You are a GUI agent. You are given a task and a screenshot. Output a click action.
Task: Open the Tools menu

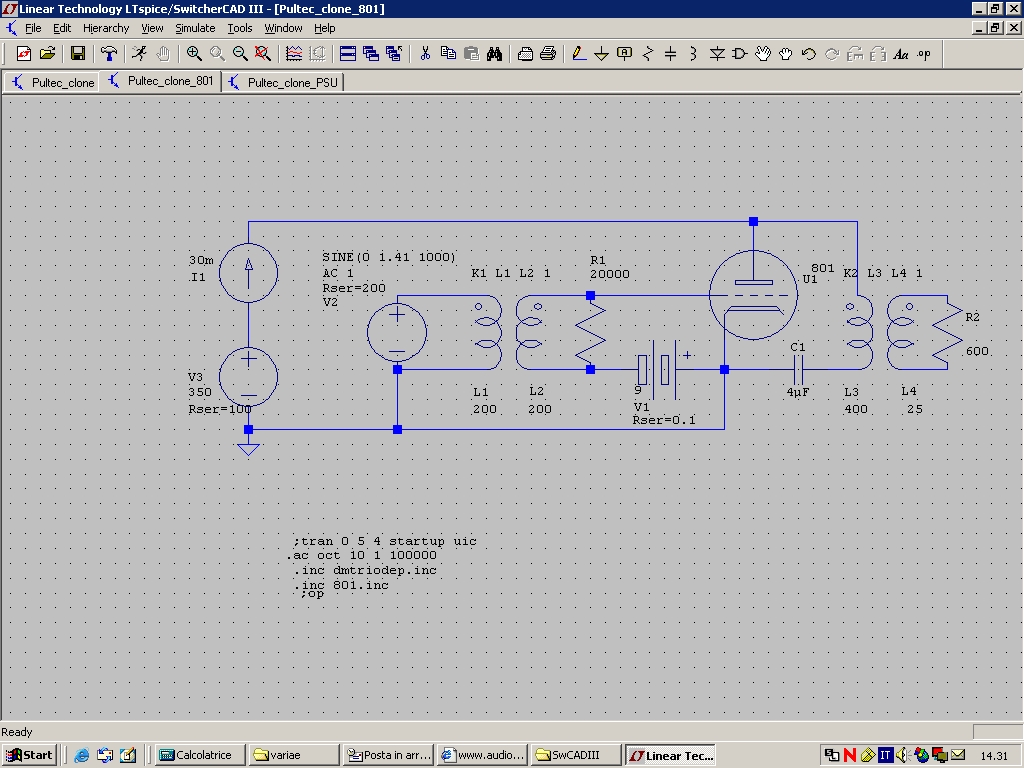(x=240, y=28)
